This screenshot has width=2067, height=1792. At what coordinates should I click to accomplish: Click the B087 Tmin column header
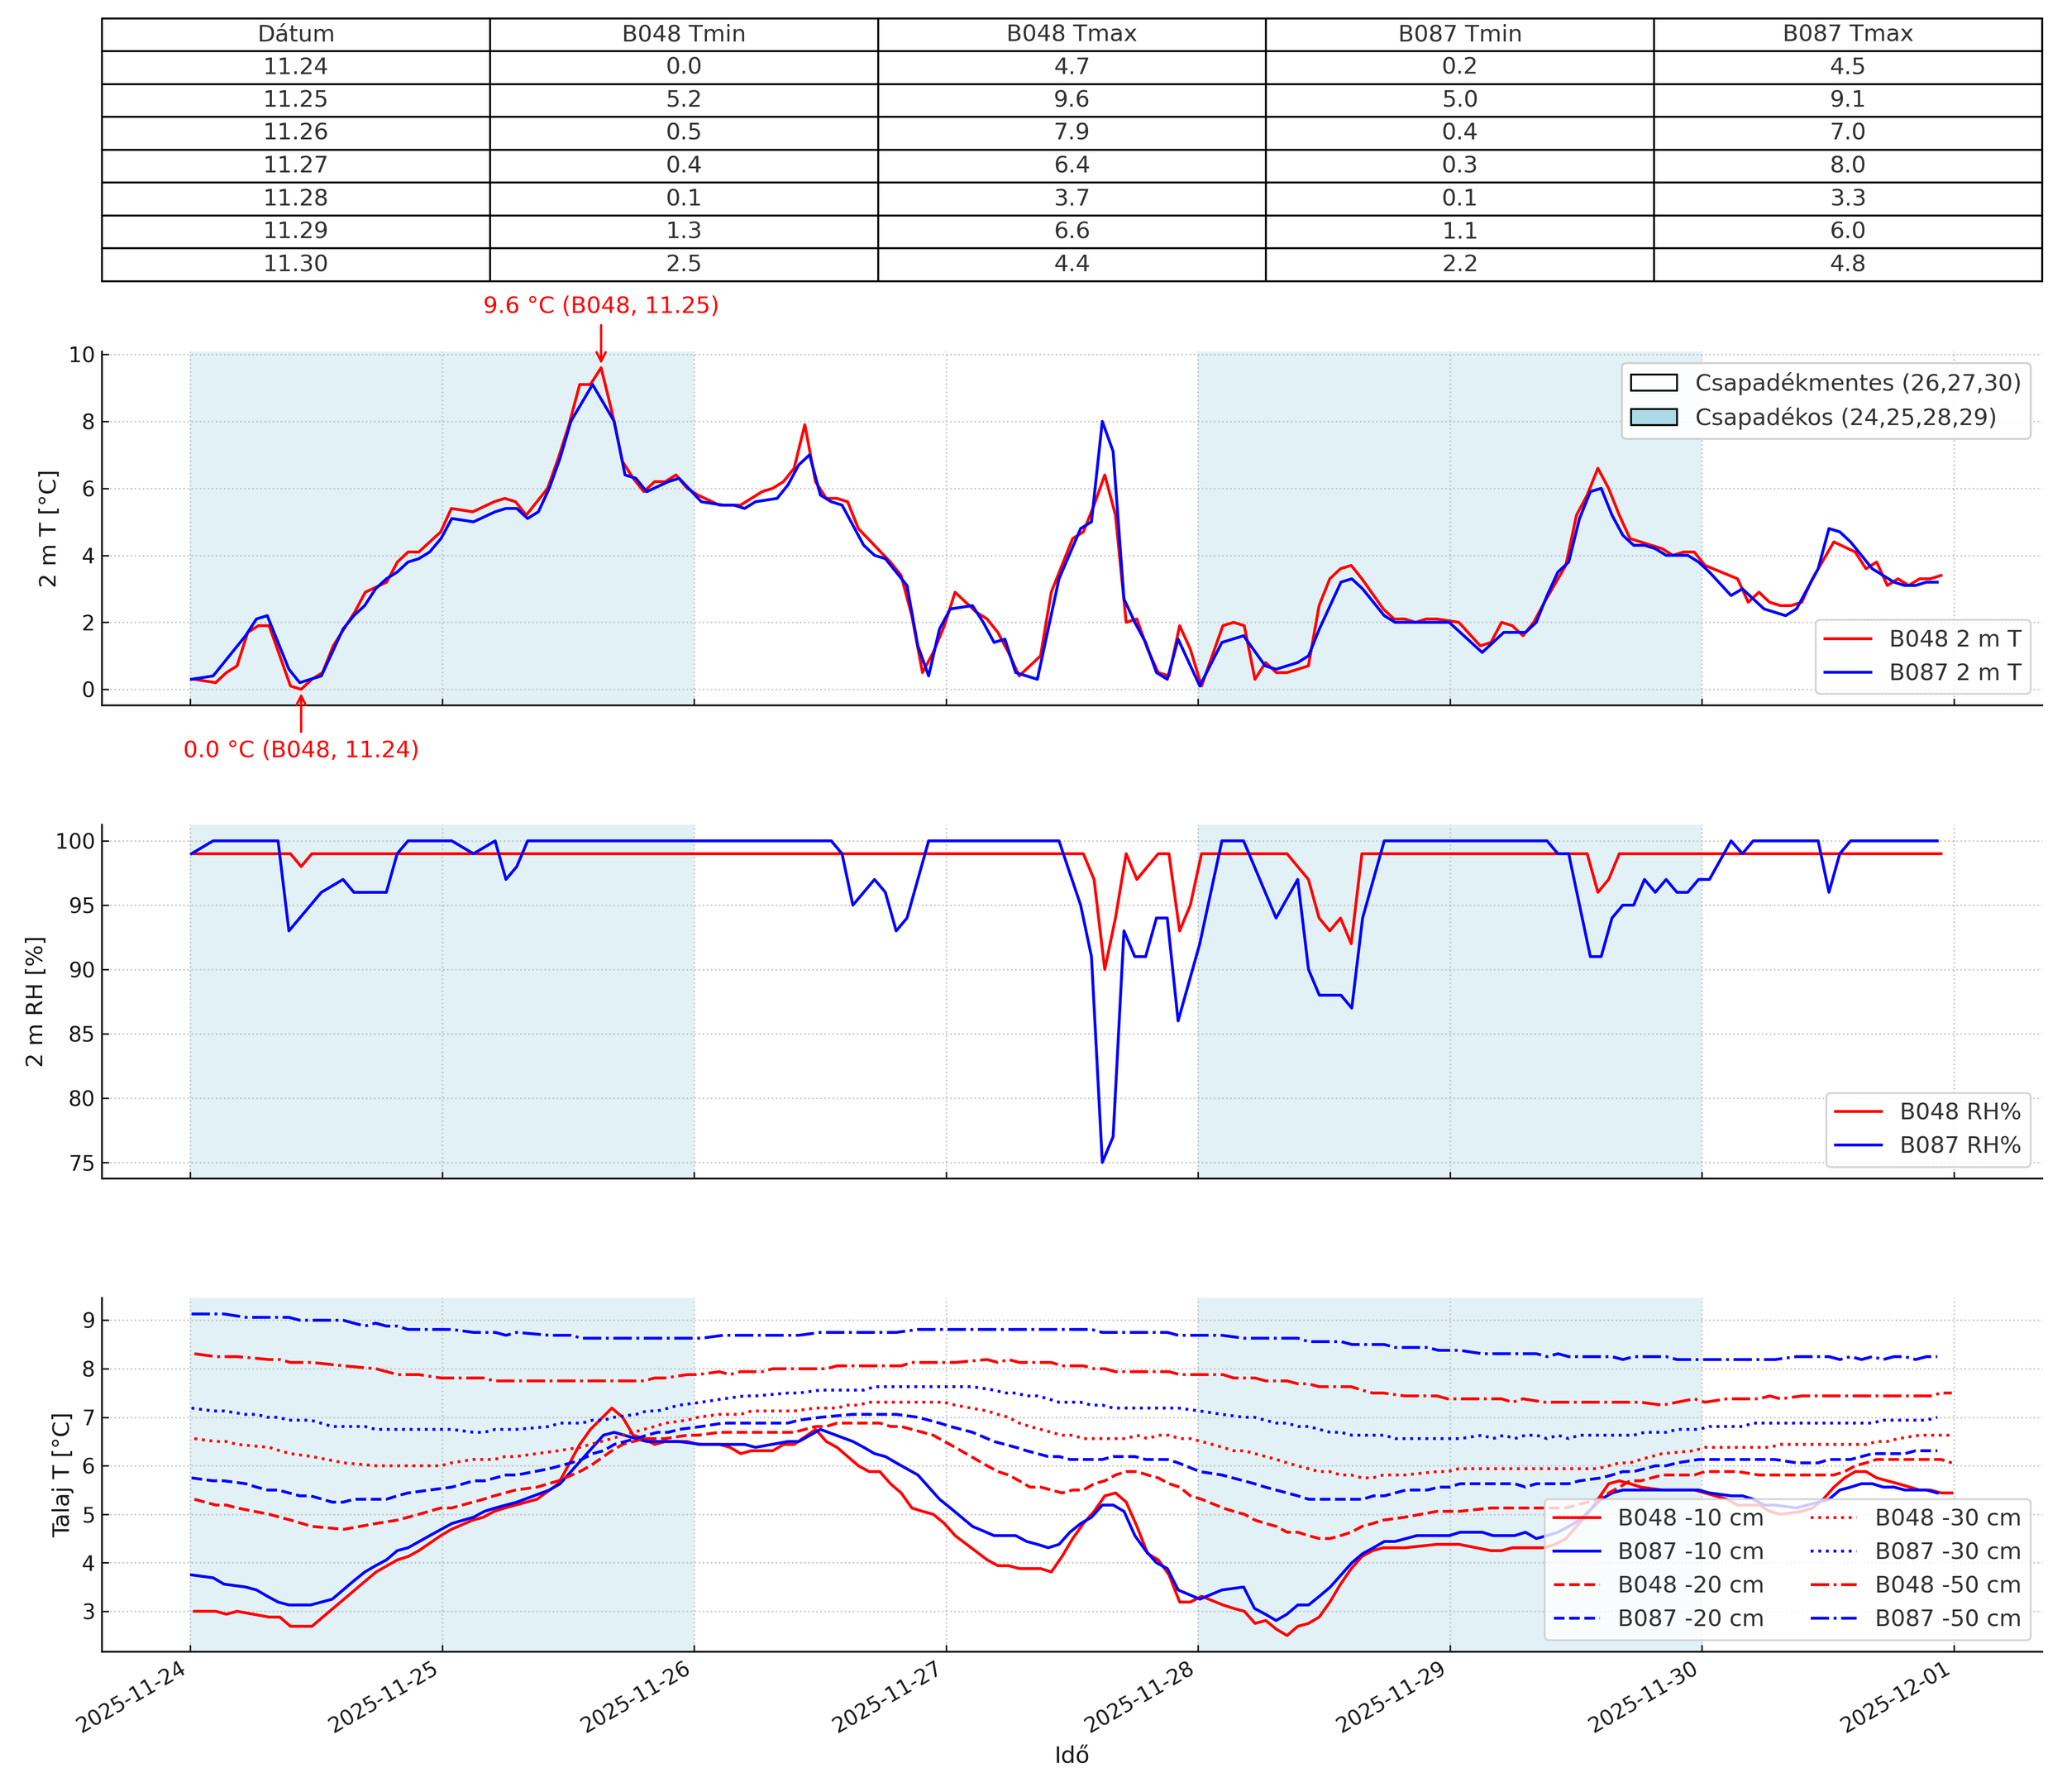tap(1459, 34)
